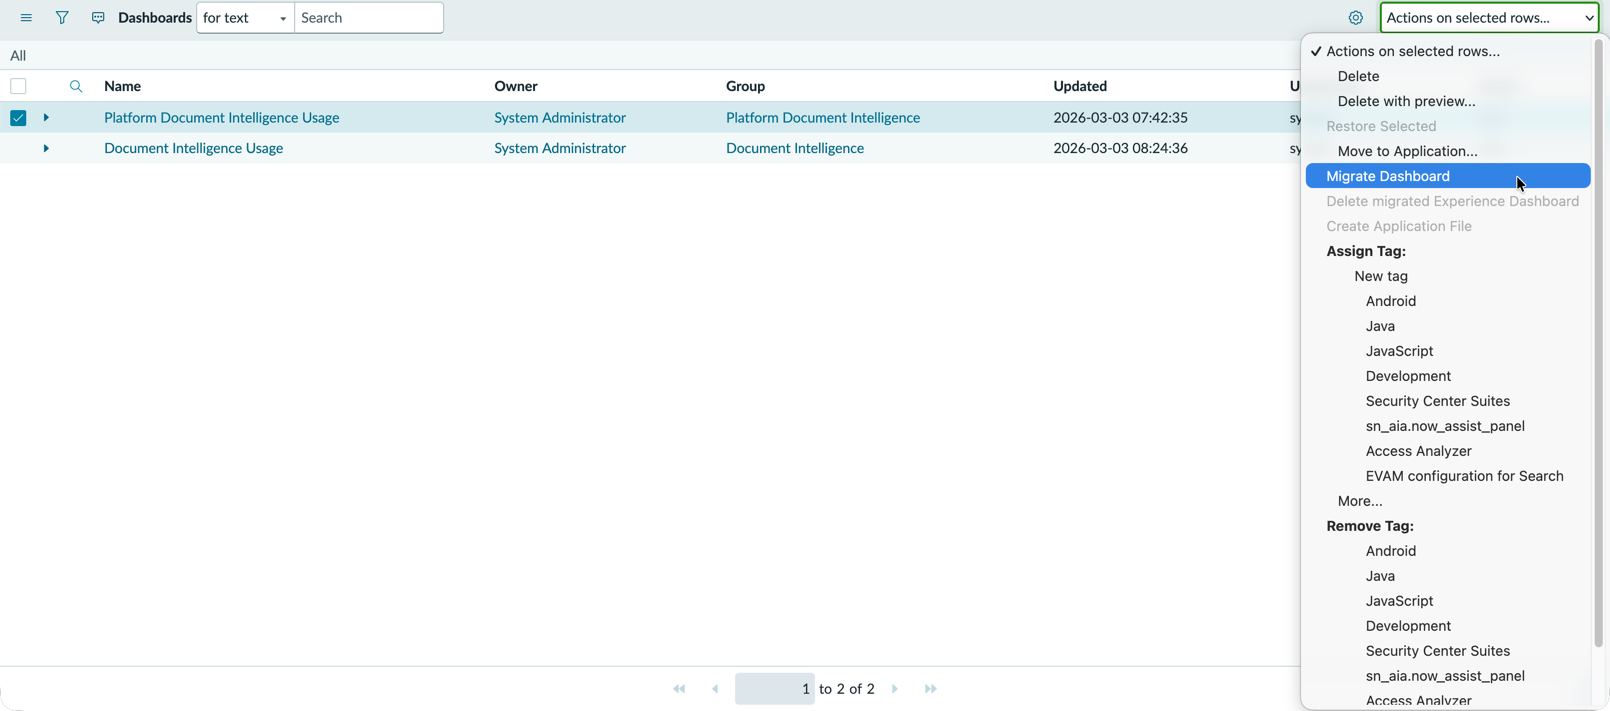Click the 2026-03-03 07:42:35 updated cell
Screen dimensions: 1610x711
pyautogui.click(x=1120, y=118)
